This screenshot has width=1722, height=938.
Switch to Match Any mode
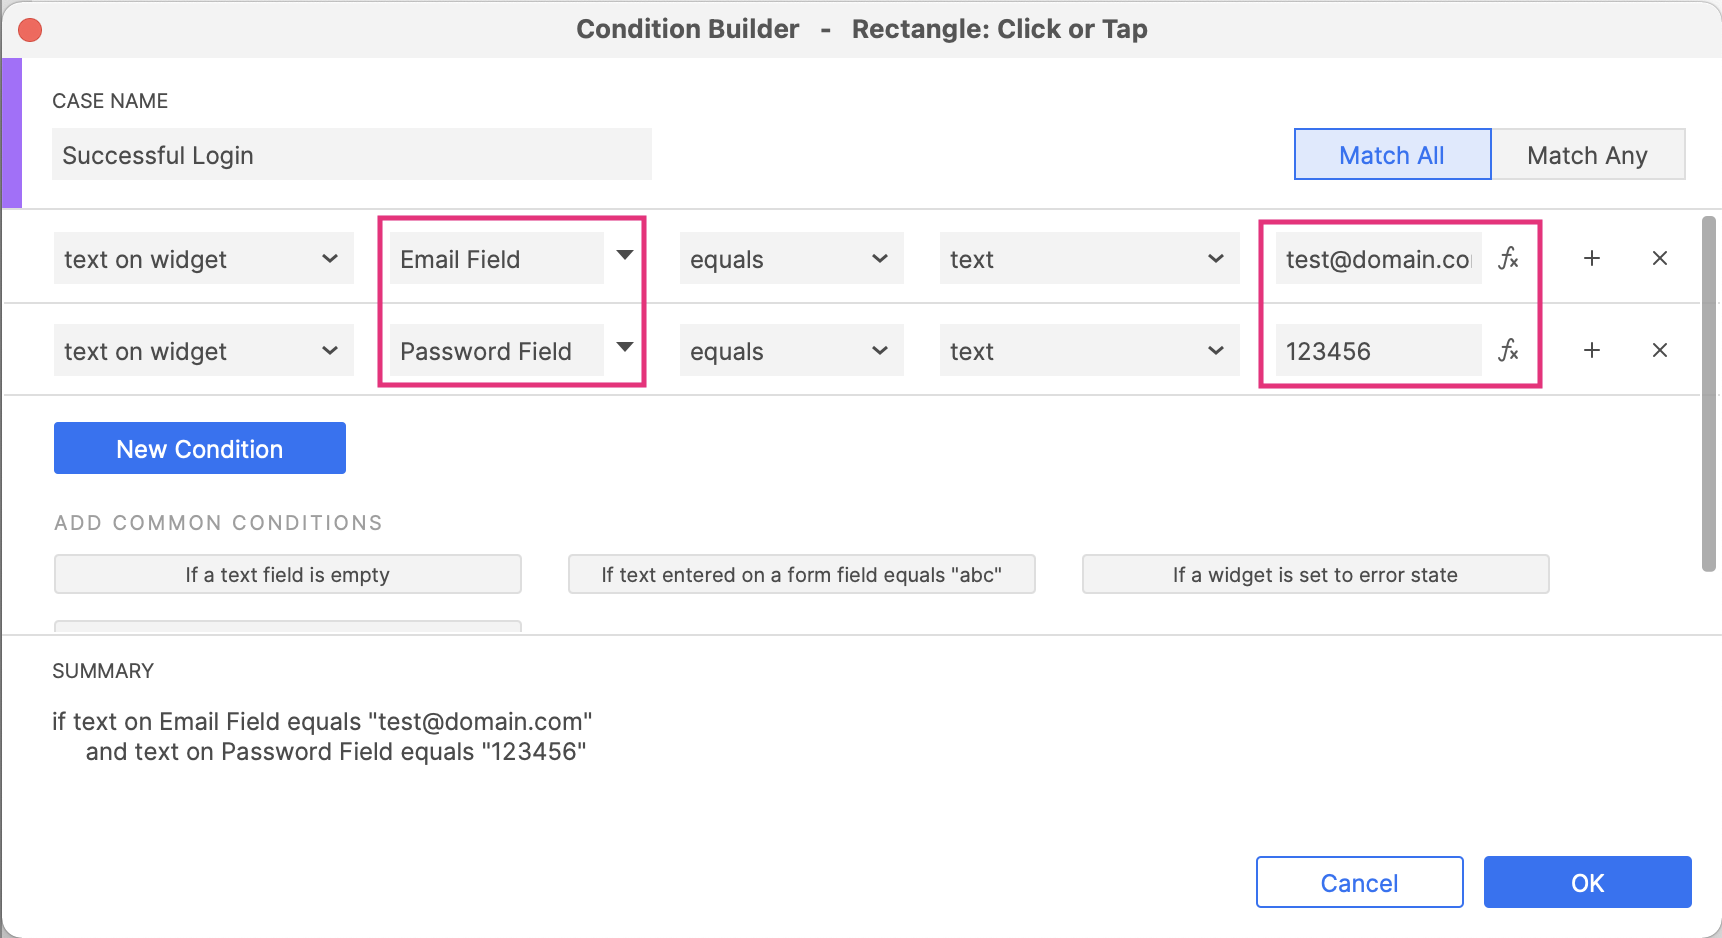(x=1588, y=154)
